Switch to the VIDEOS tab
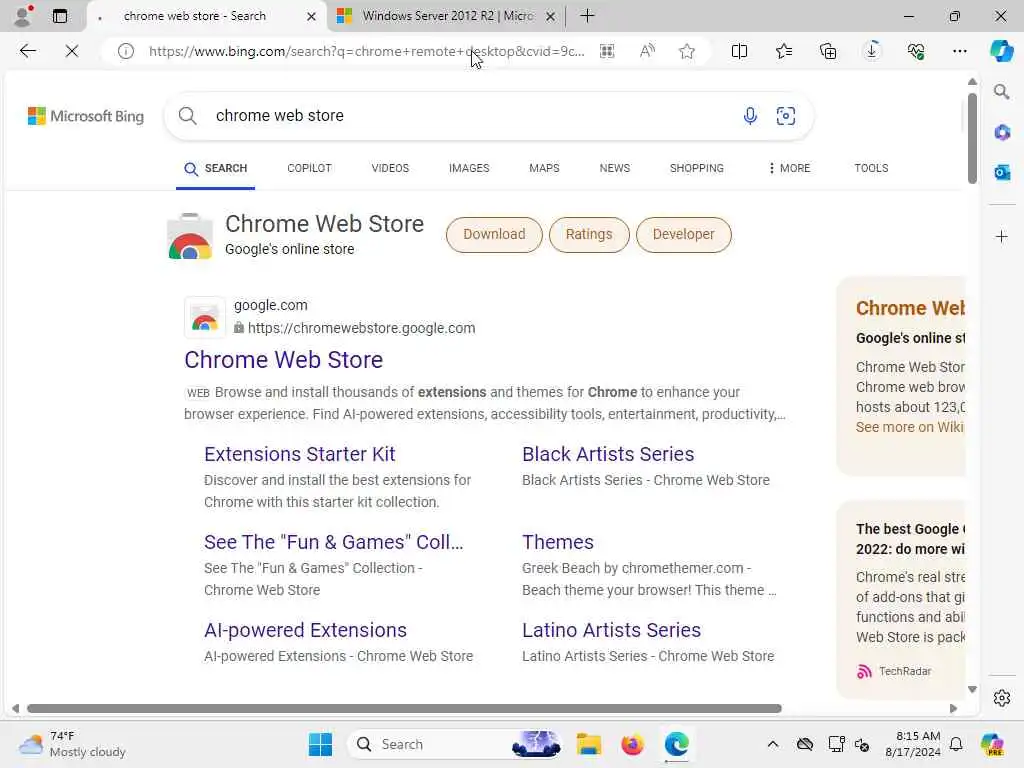Screen dimensions: 1024x768 [390, 168]
